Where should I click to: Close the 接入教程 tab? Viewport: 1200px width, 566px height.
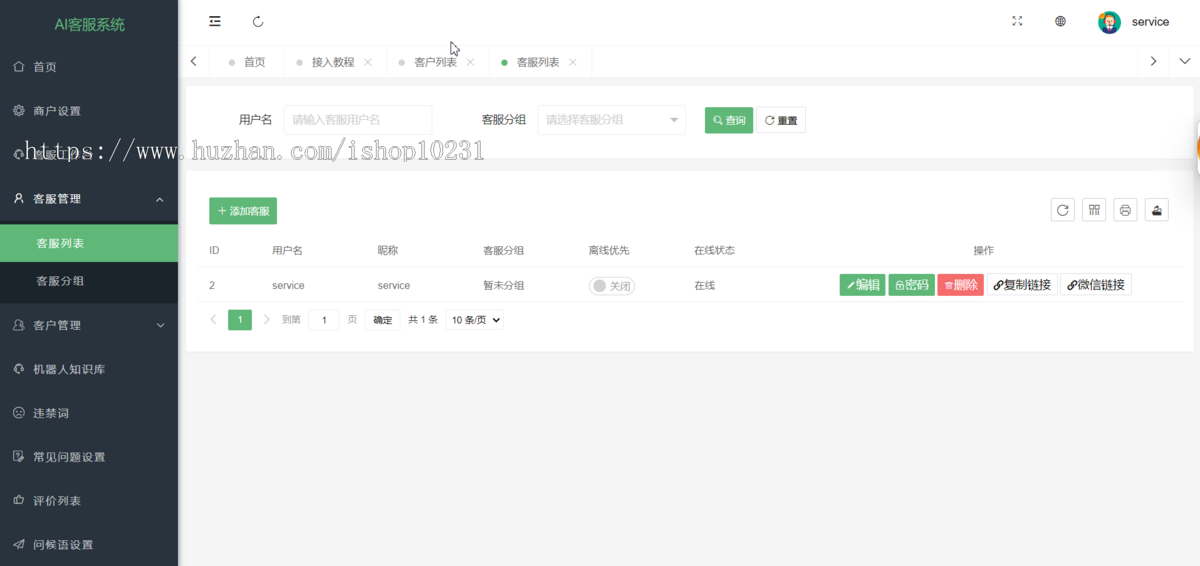click(368, 62)
